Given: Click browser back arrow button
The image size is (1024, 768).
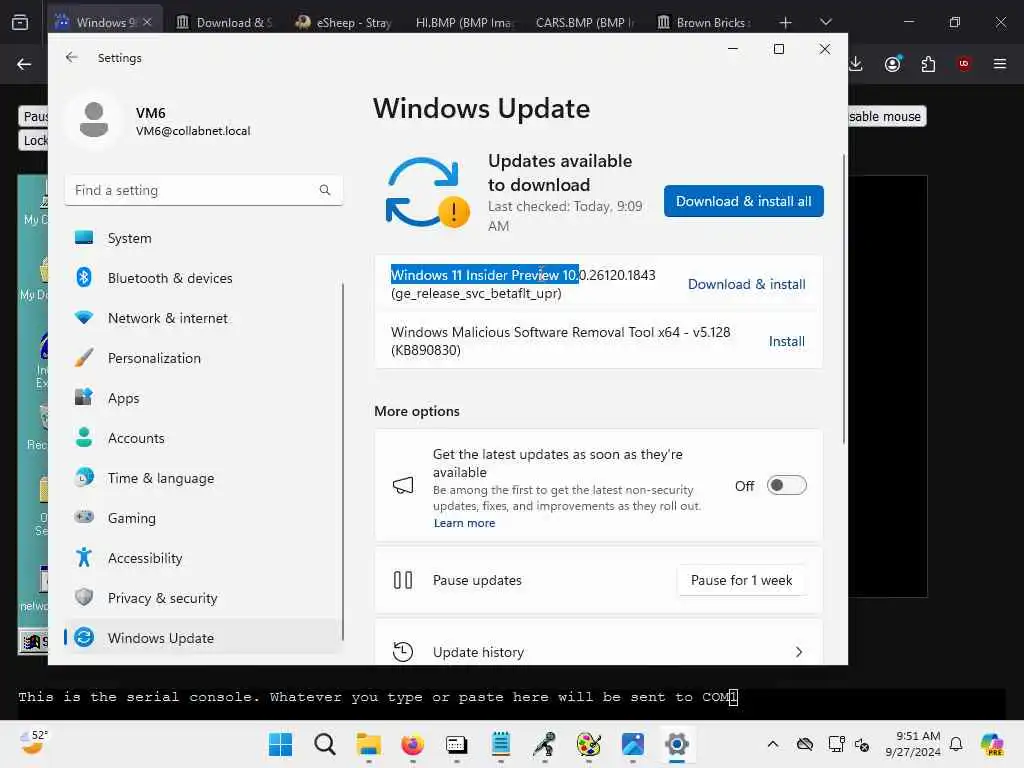Looking at the screenshot, I should [x=24, y=64].
